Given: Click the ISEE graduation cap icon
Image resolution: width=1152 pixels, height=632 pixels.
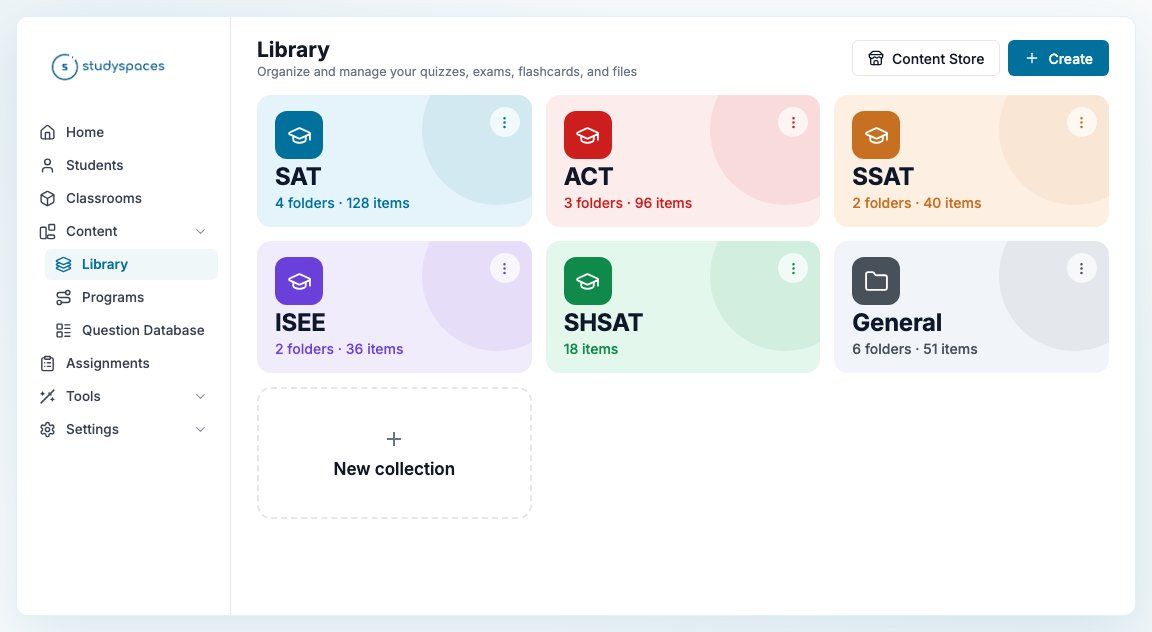Looking at the screenshot, I should pos(299,281).
